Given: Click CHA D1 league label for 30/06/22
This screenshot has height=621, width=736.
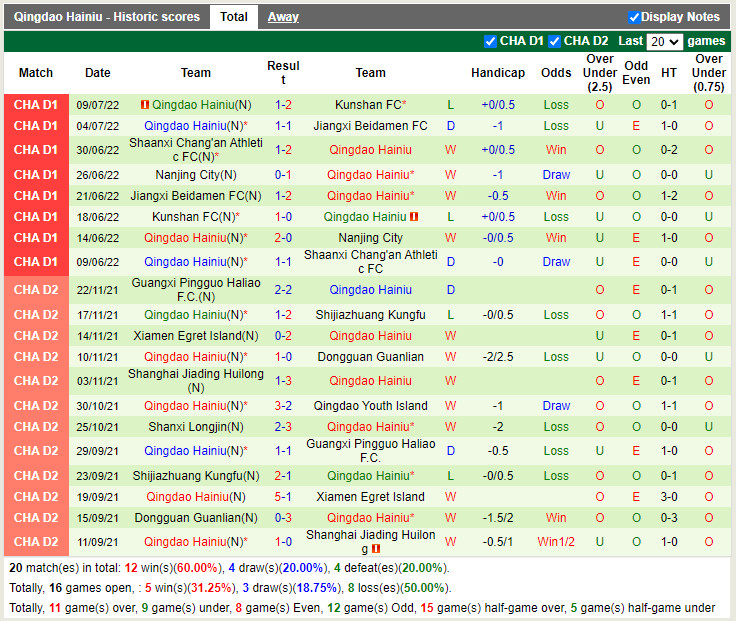Looking at the screenshot, I should click(x=36, y=150).
